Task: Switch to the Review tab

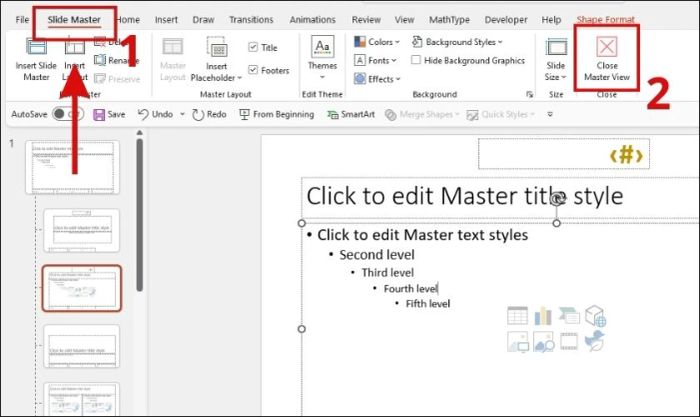Action: point(366,20)
